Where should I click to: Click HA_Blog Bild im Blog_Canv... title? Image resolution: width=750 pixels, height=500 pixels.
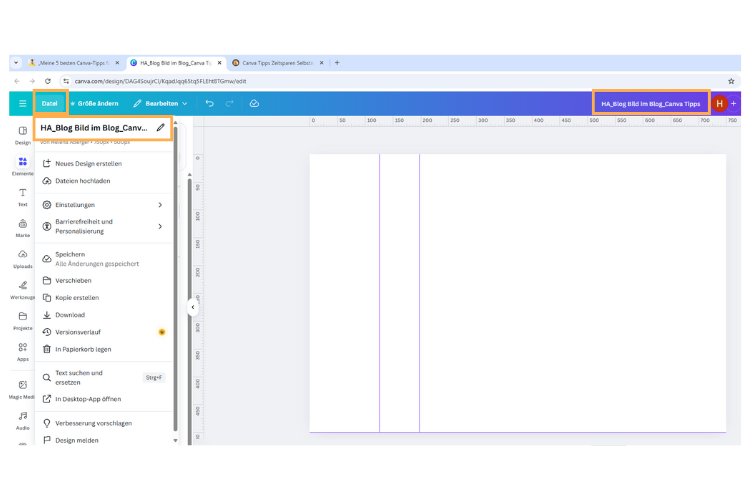tap(94, 128)
